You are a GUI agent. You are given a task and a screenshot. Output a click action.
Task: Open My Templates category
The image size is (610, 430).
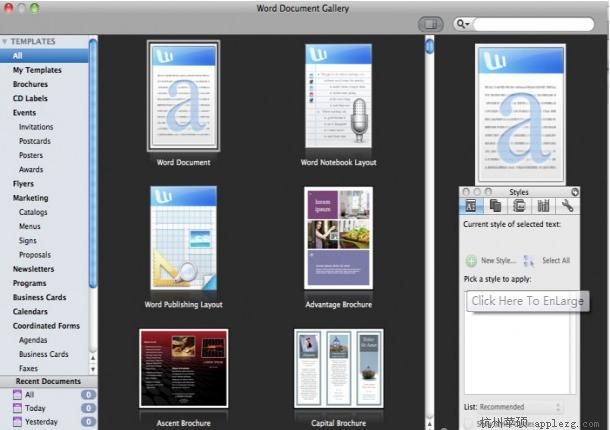click(x=37, y=70)
